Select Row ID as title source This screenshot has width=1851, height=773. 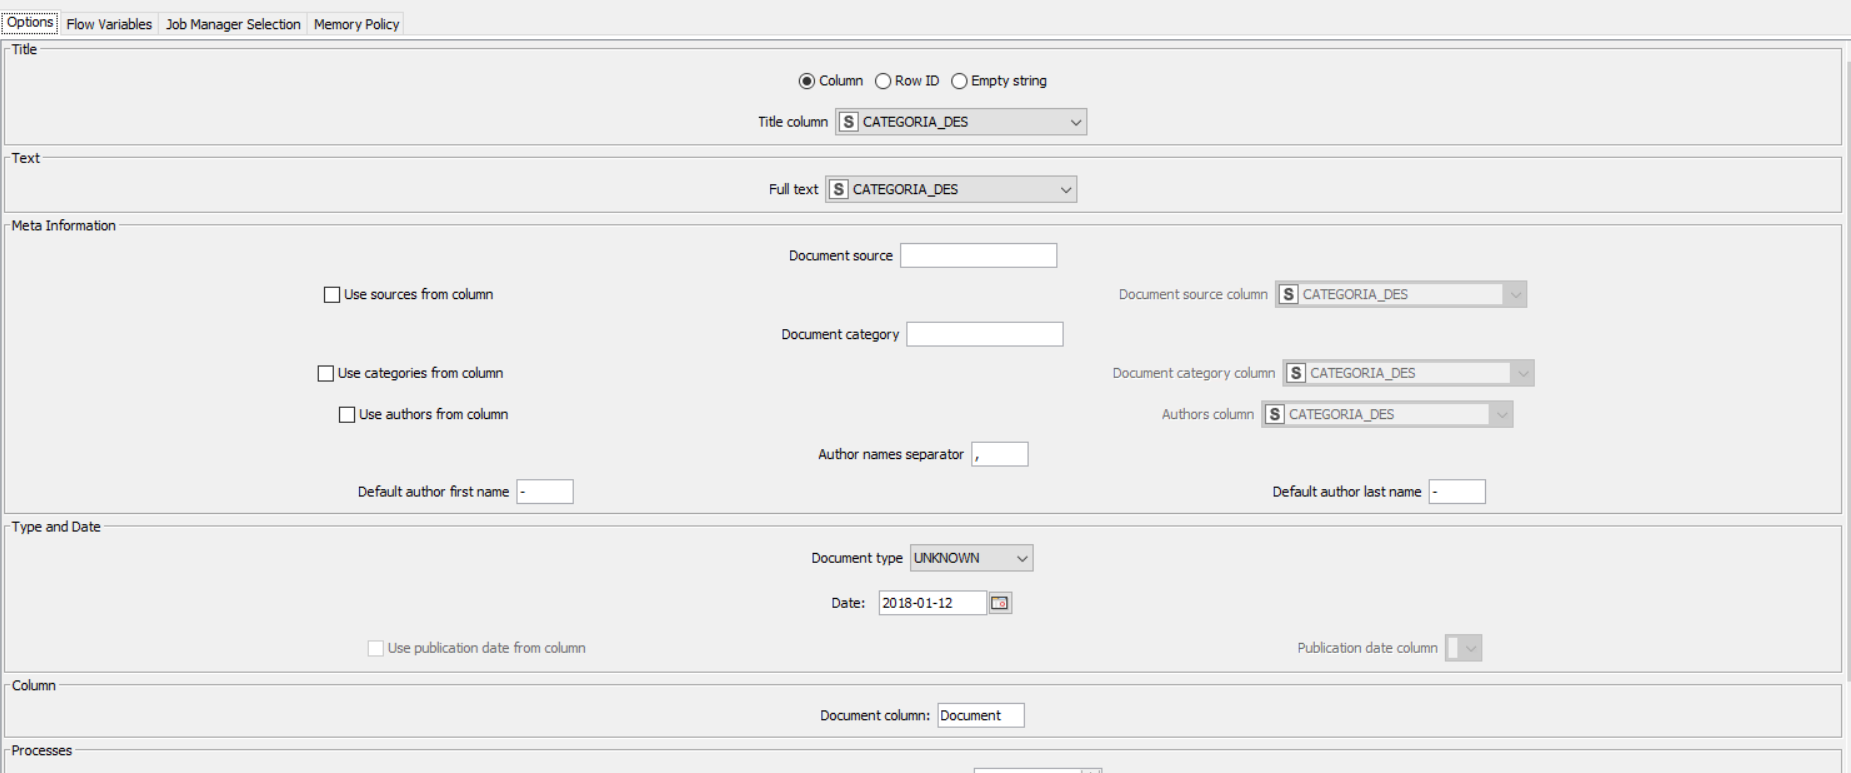(882, 81)
